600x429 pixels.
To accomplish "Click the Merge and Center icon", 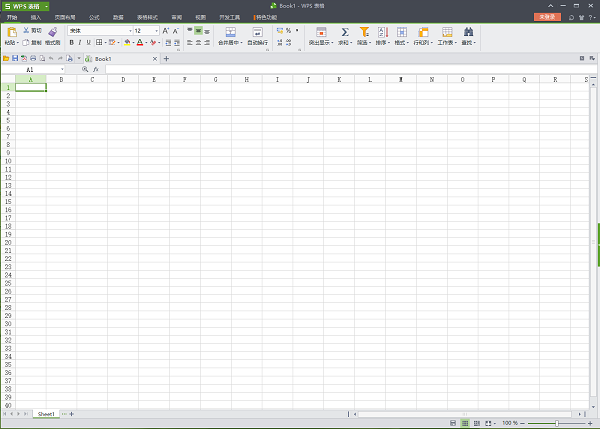I will [x=230, y=32].
